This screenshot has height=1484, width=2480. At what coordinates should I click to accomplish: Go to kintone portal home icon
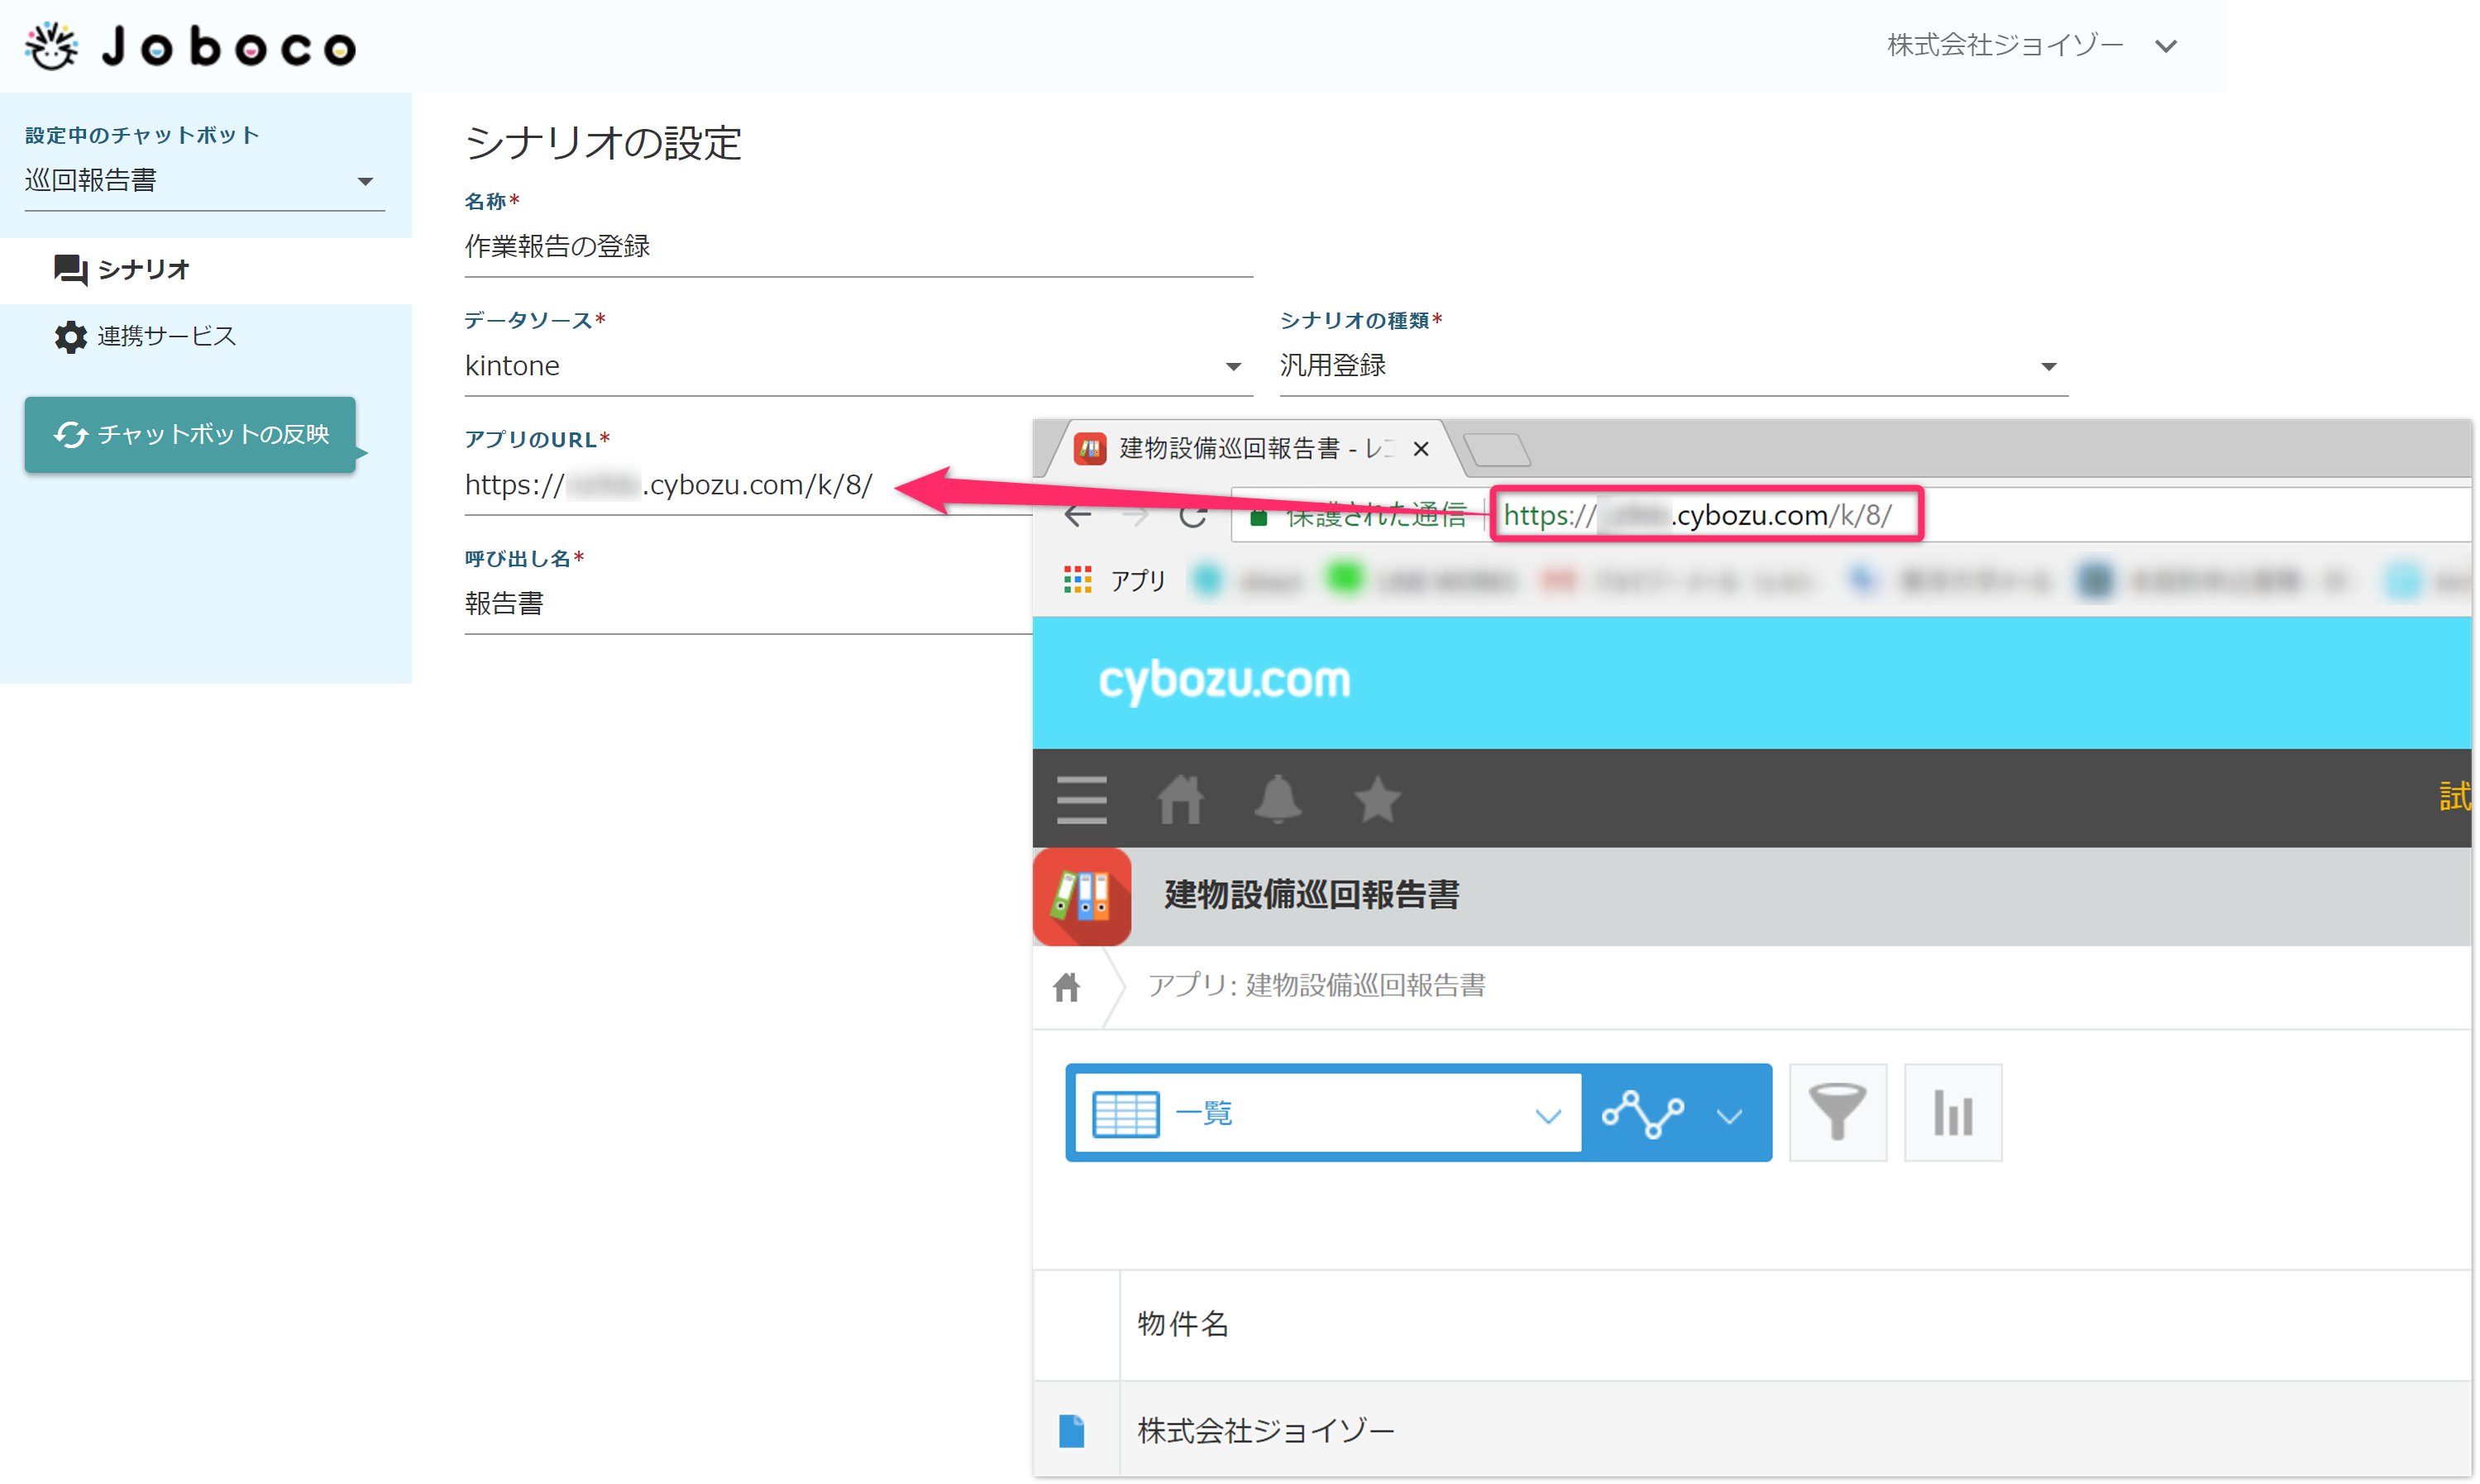(1180, 799)
